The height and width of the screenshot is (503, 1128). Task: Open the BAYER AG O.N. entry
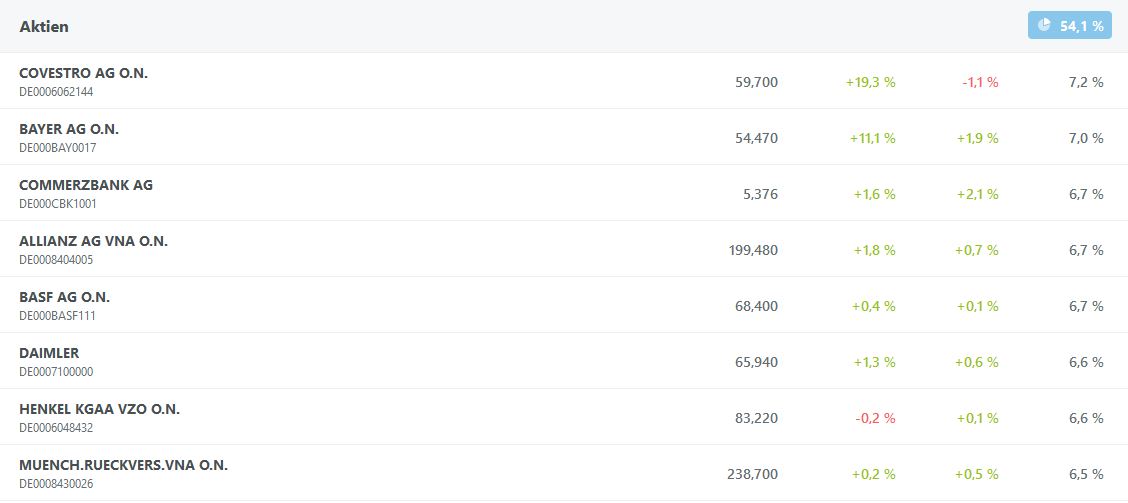coord(69,129)
